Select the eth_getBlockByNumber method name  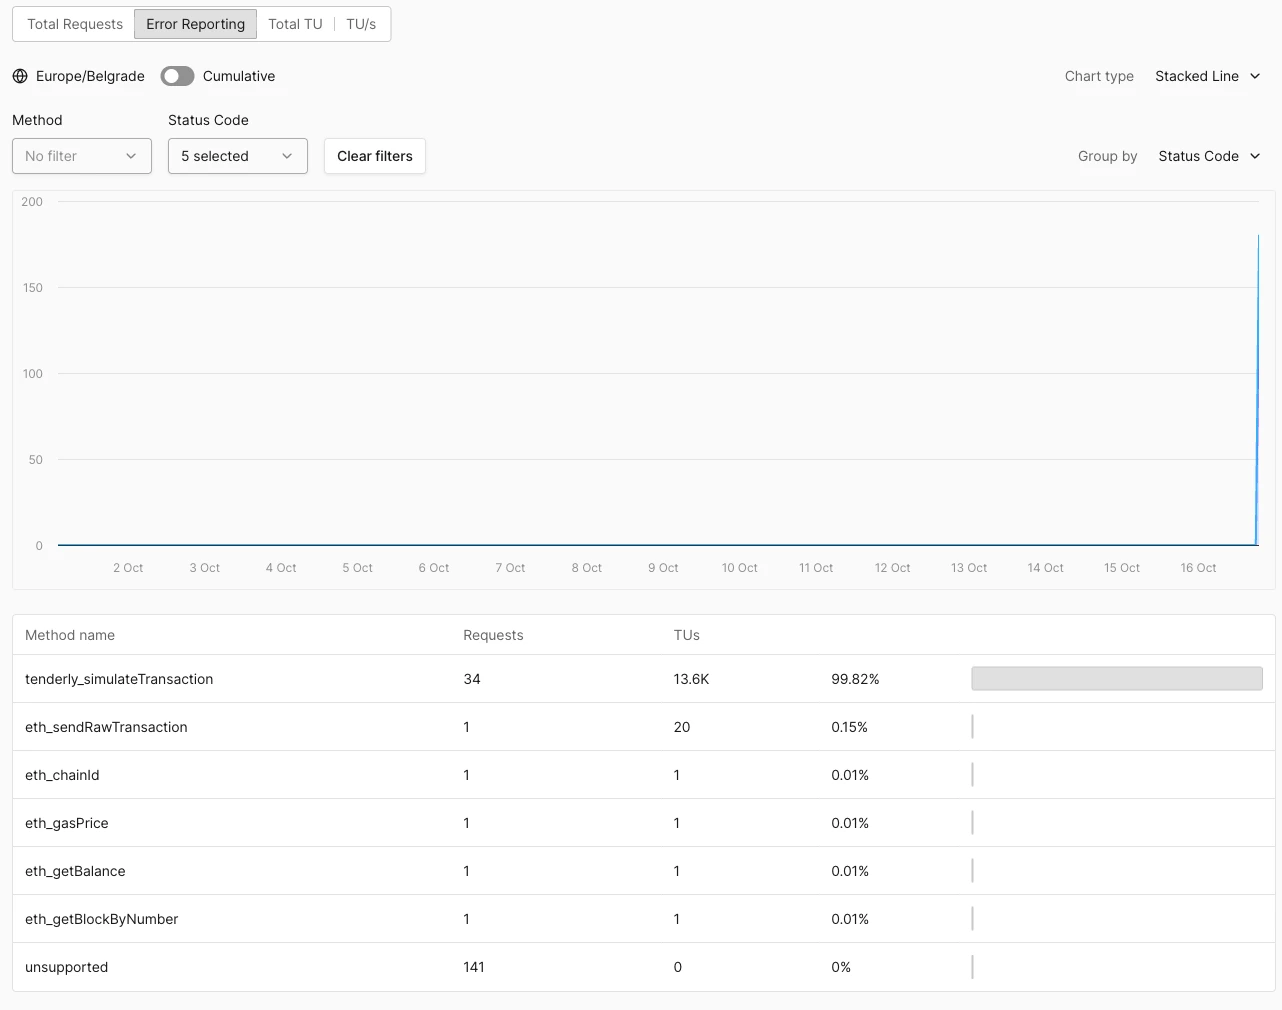click(x=102, y=919)
